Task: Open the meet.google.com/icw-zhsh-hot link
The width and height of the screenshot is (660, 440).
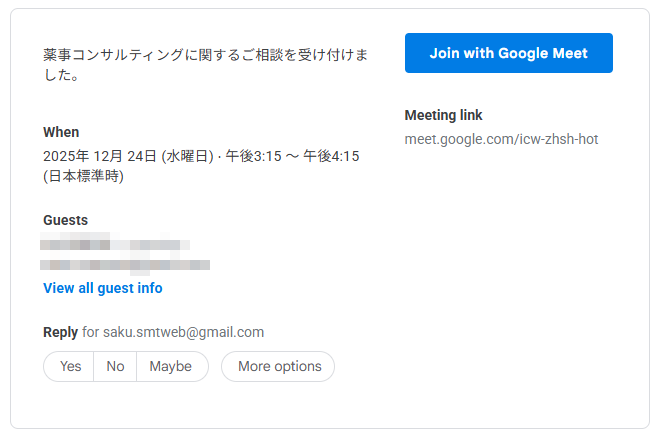Action: point(501,139)
